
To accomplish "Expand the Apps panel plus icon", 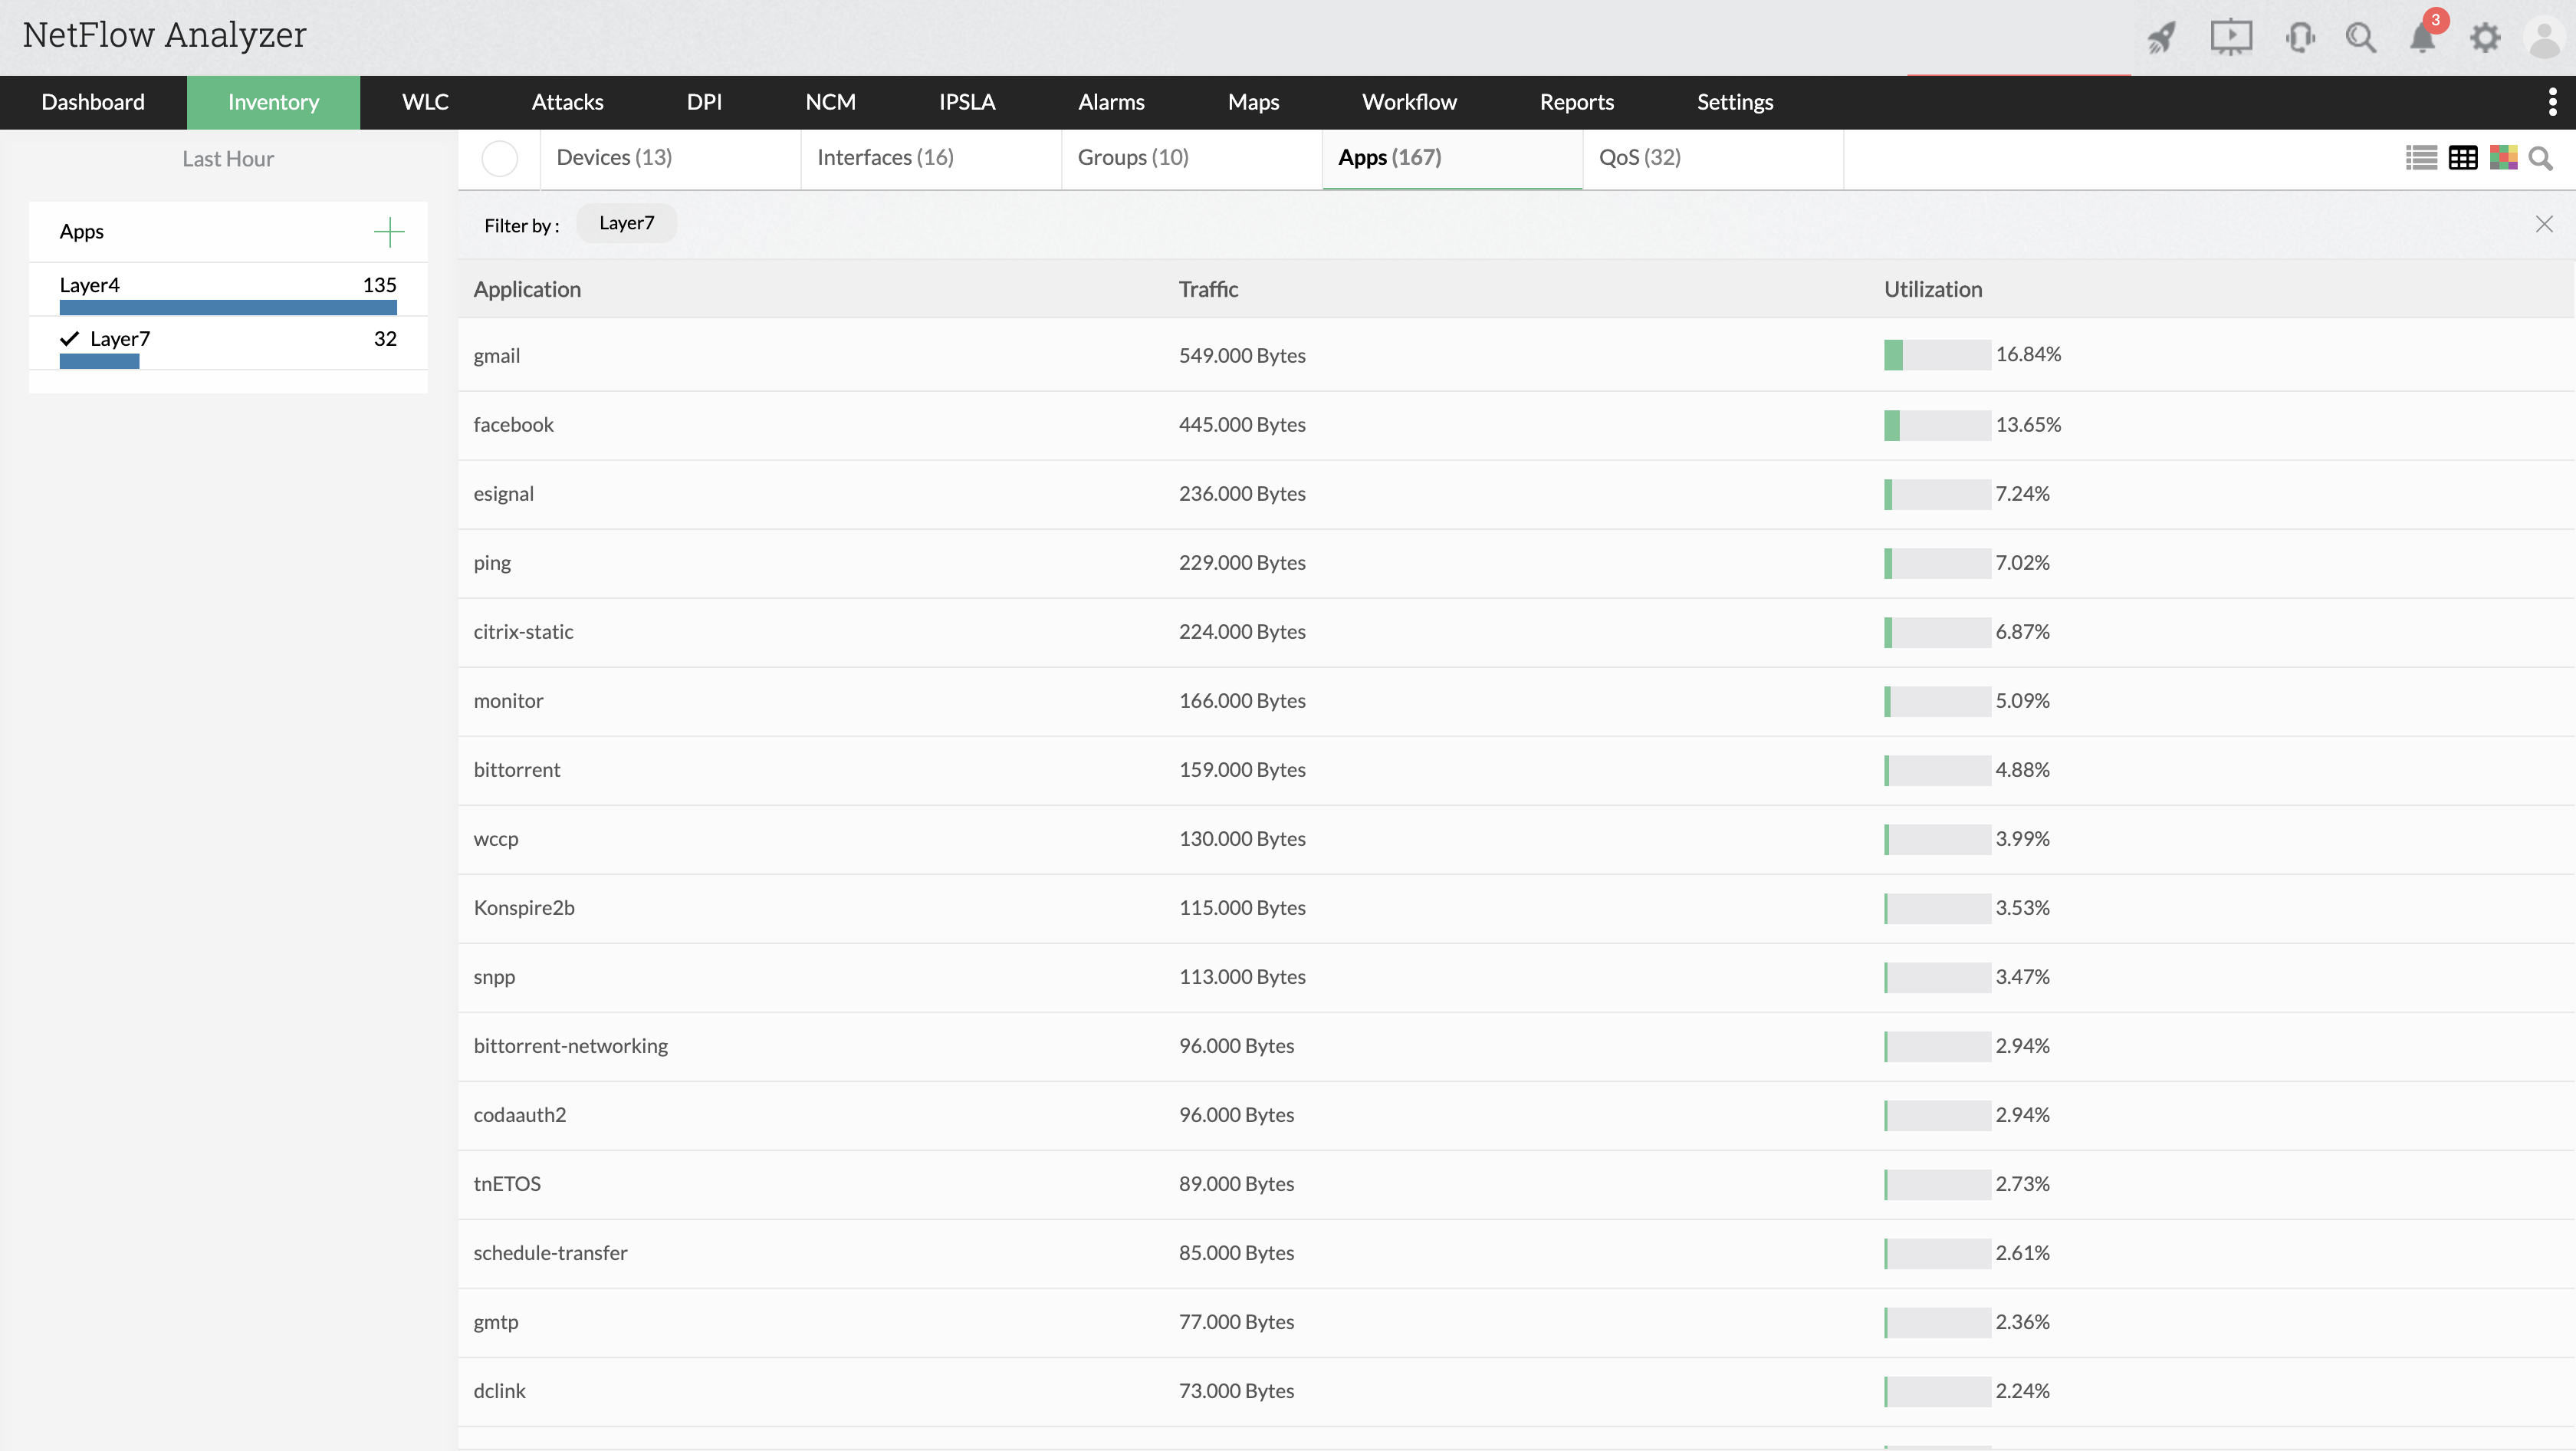I will [x=388, y=232].
